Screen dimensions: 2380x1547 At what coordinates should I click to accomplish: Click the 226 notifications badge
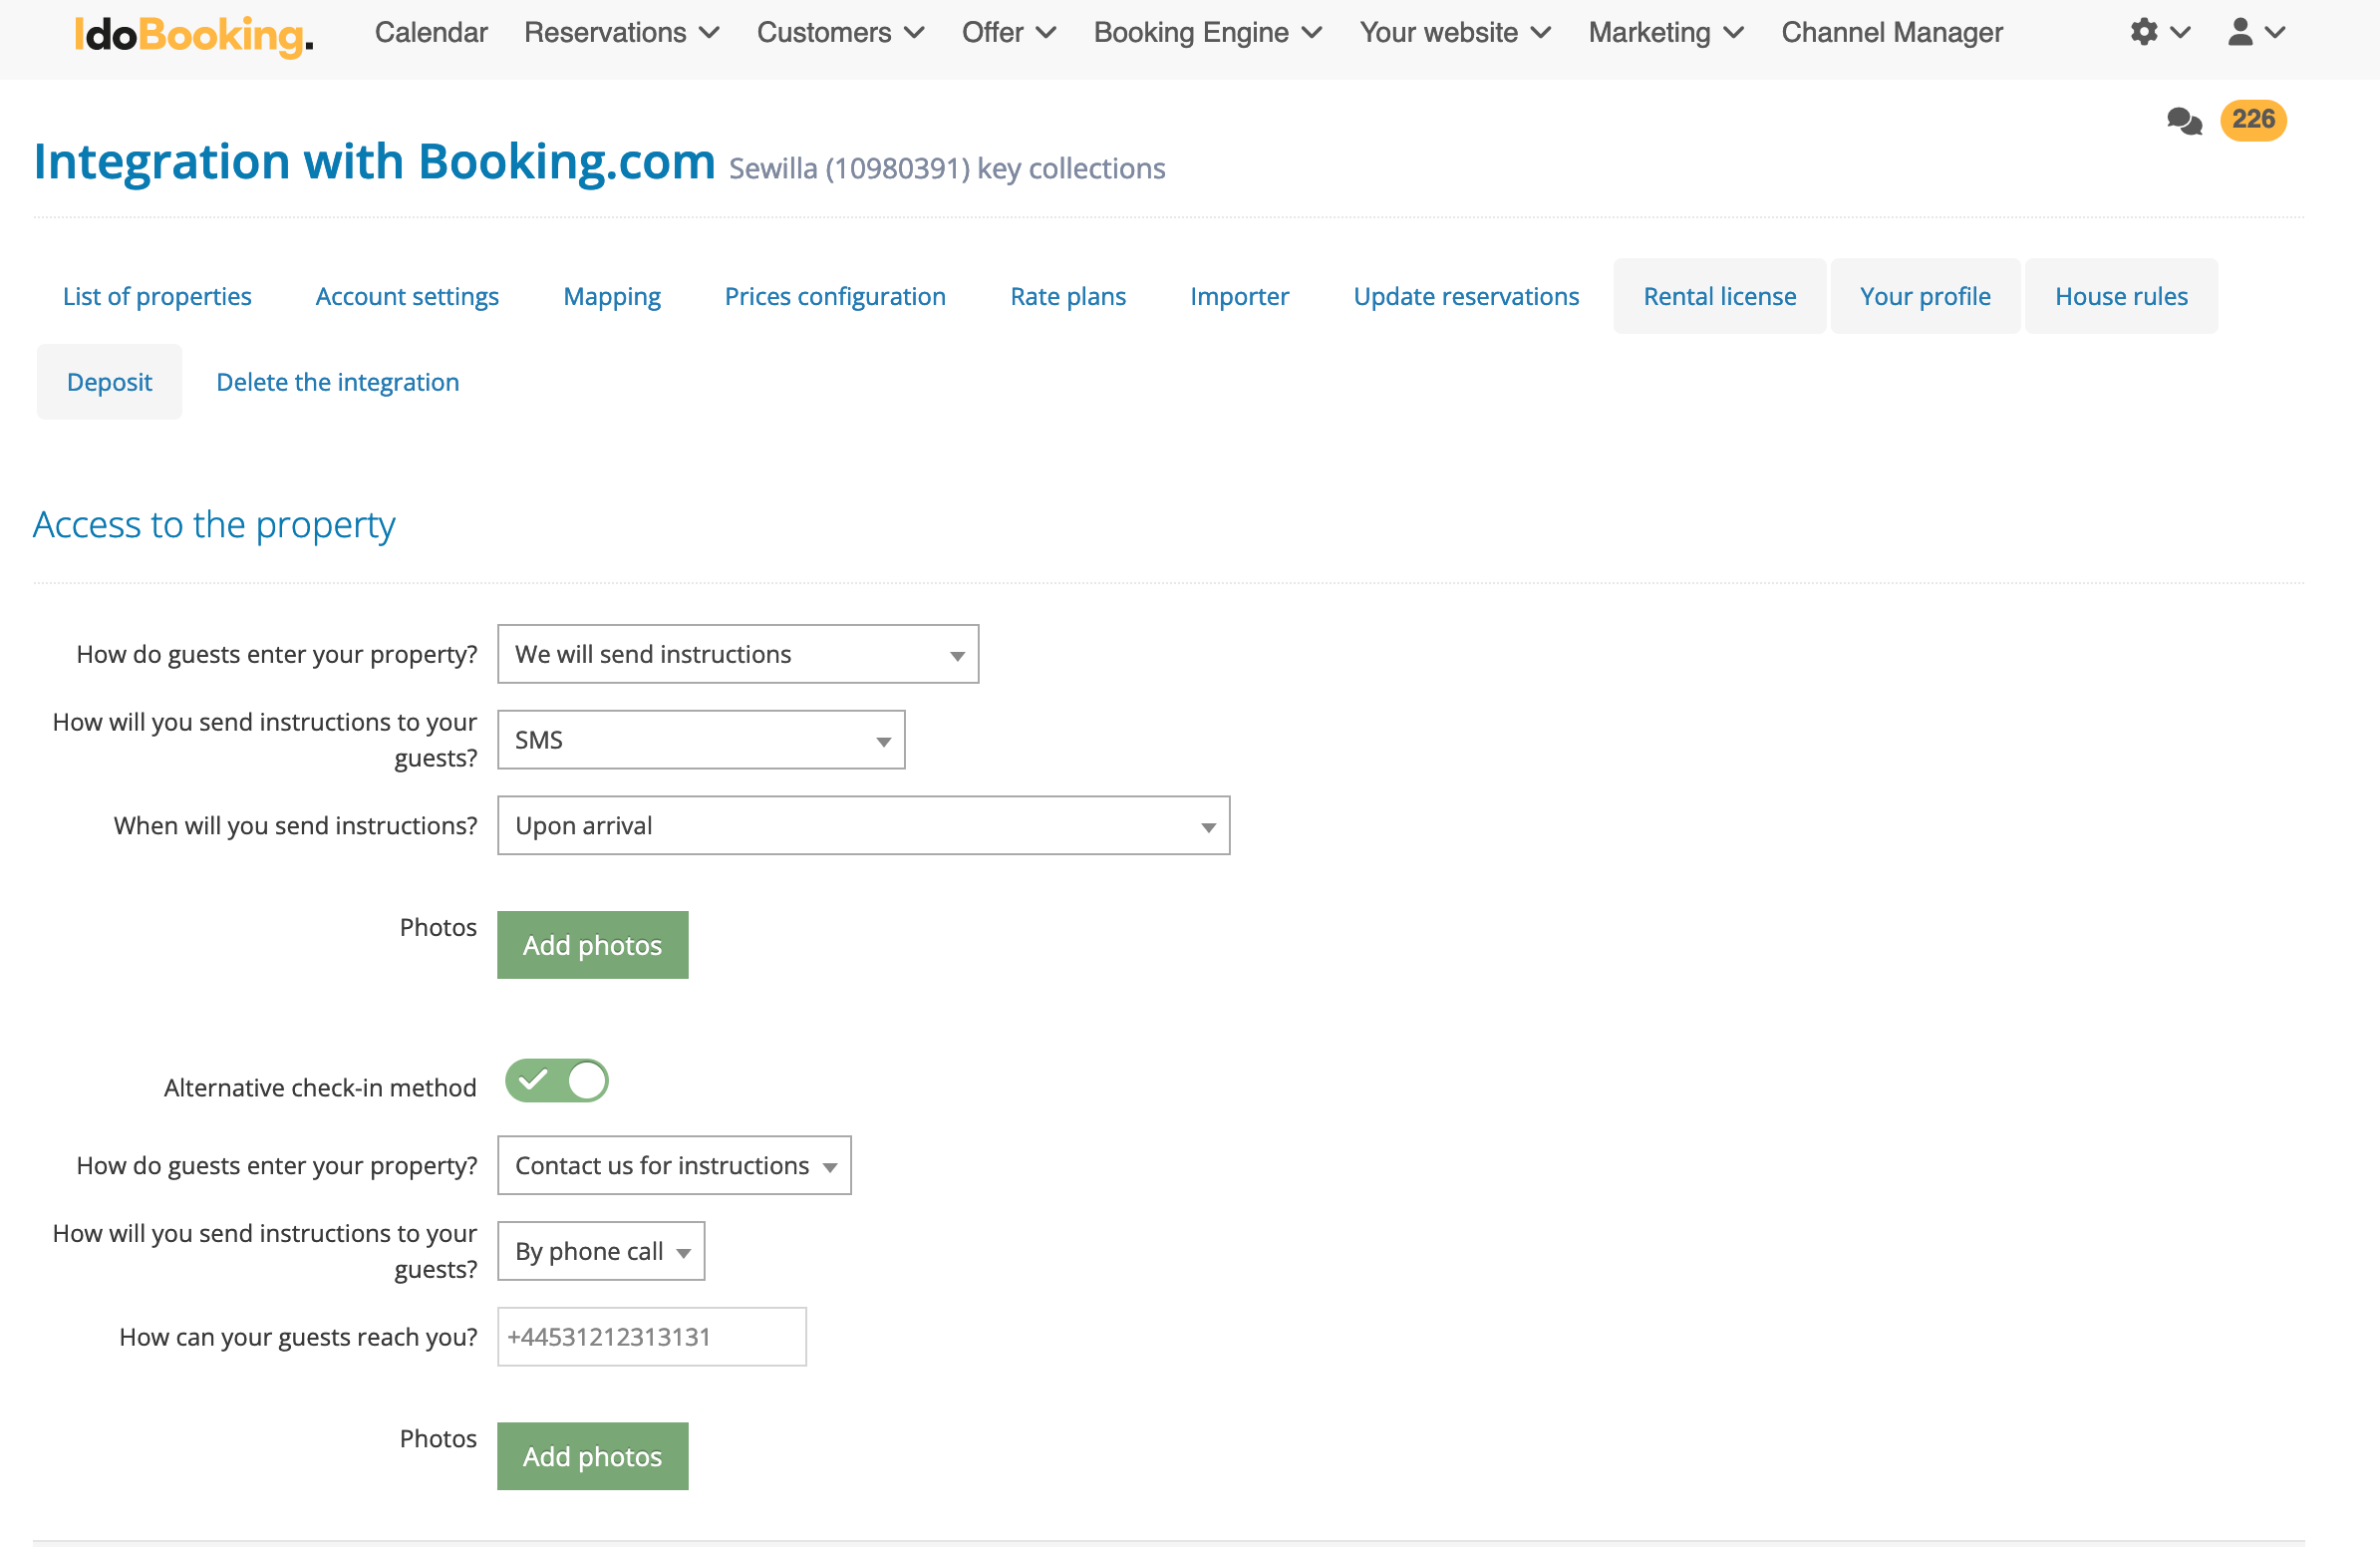(2252, 120)
